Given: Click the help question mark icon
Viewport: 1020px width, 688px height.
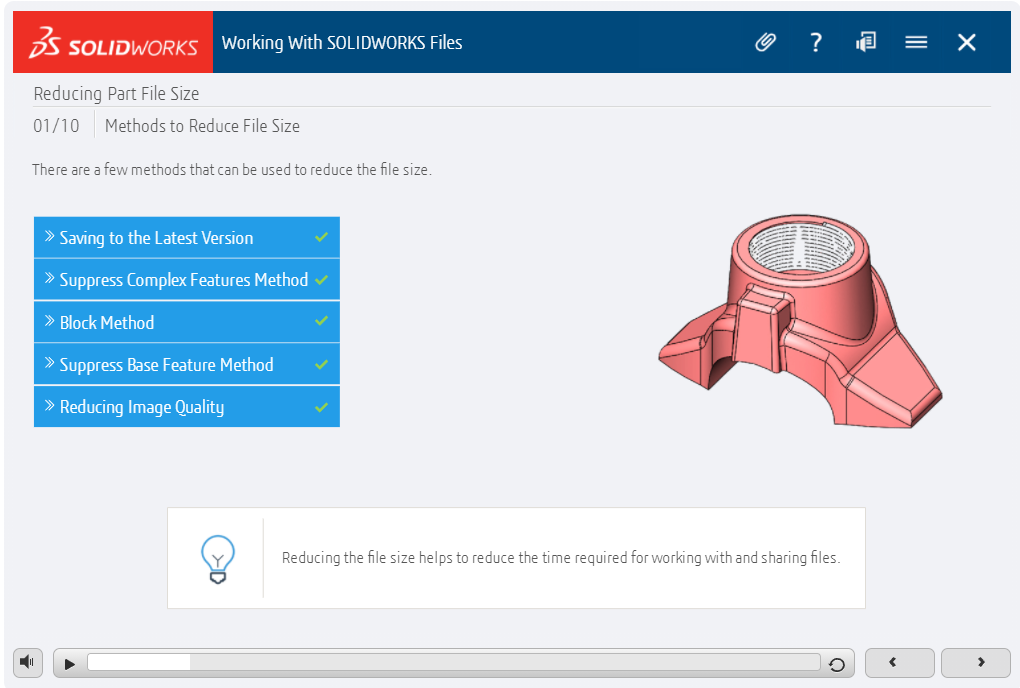Looking at the screenshot, I should [x=816, y=42].
